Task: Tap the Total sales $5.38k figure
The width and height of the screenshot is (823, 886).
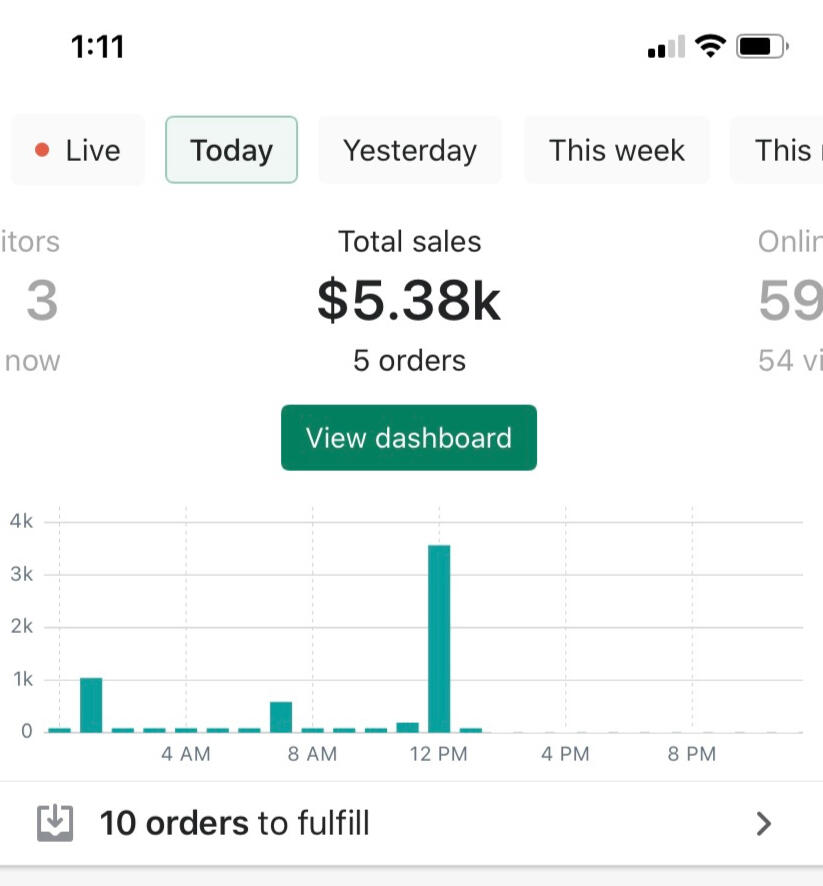Action: [x=409, y=300]
